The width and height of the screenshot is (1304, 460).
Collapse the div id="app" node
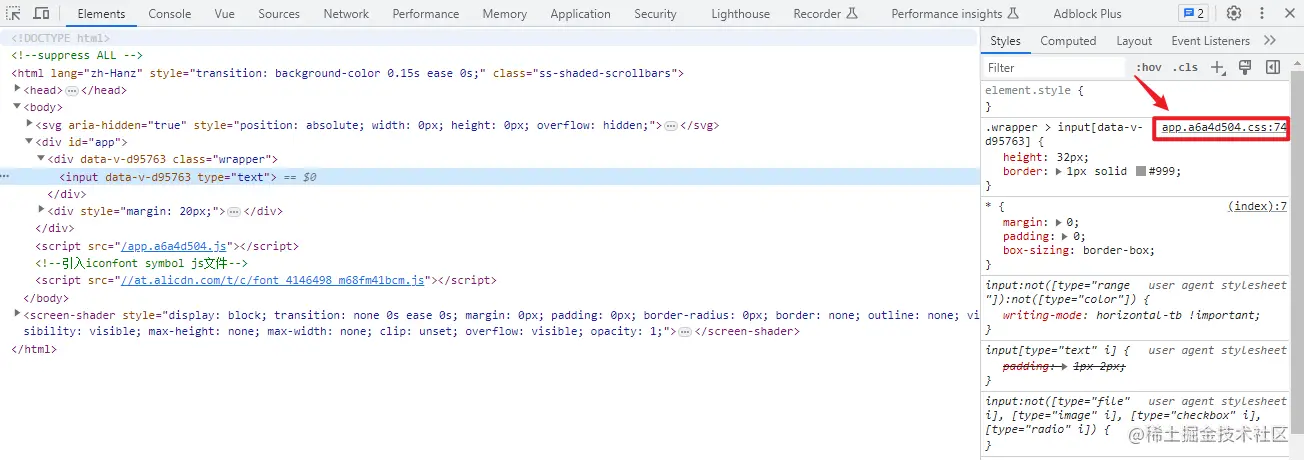point(29,142)
